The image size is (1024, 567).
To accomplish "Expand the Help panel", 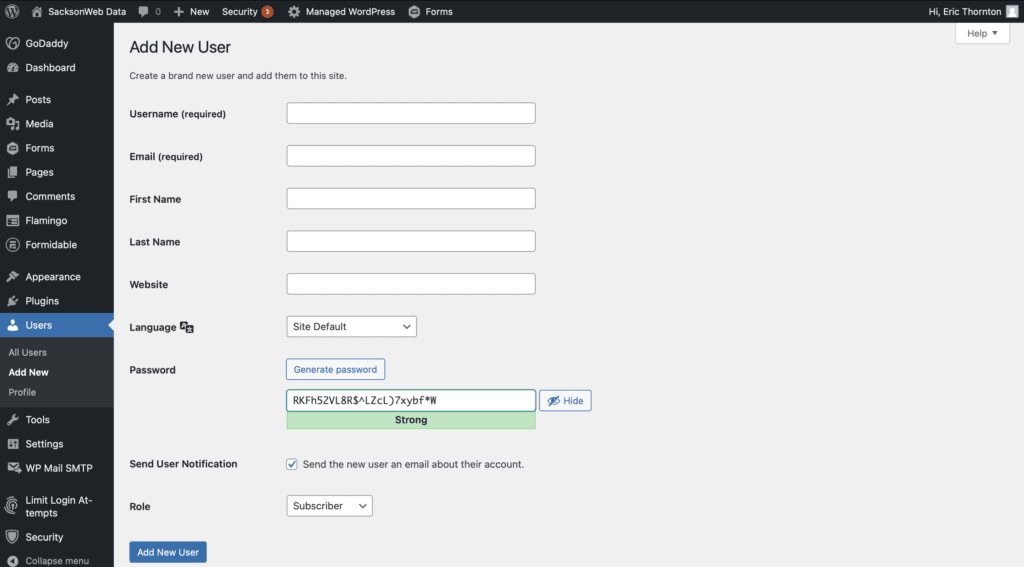I will pyautogui.click(x=982, y=33).
